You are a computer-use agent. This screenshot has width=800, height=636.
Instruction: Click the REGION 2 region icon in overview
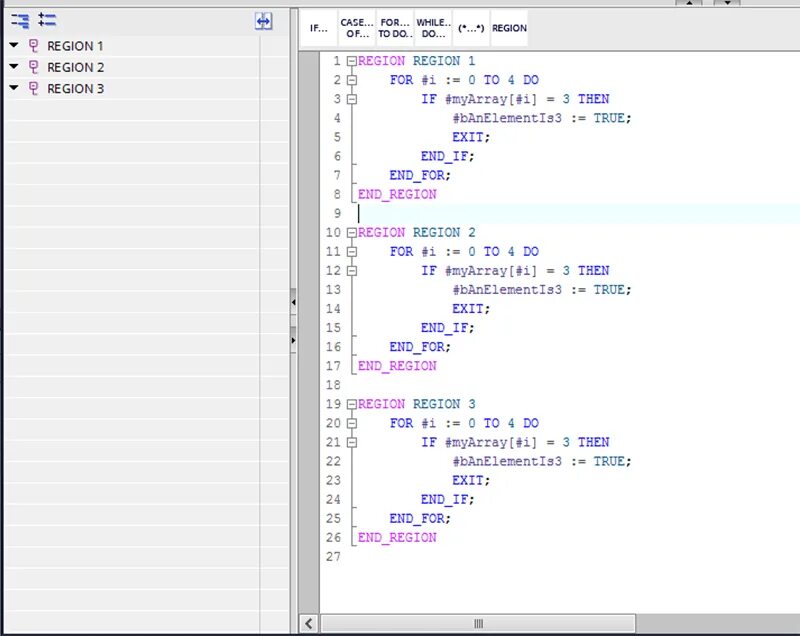[x=34, y=67]
